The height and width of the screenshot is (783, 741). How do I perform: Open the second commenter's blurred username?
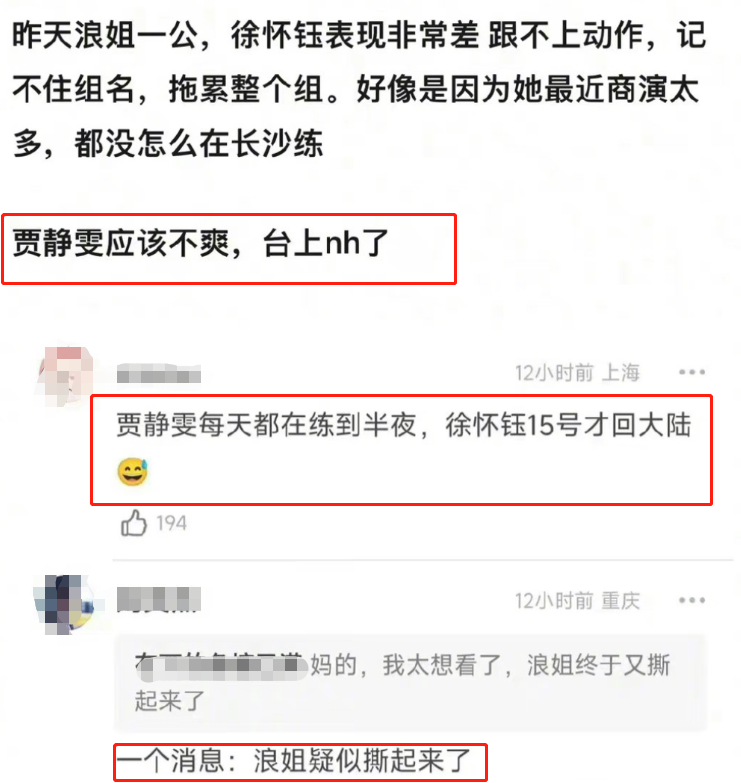click(159, 600)
